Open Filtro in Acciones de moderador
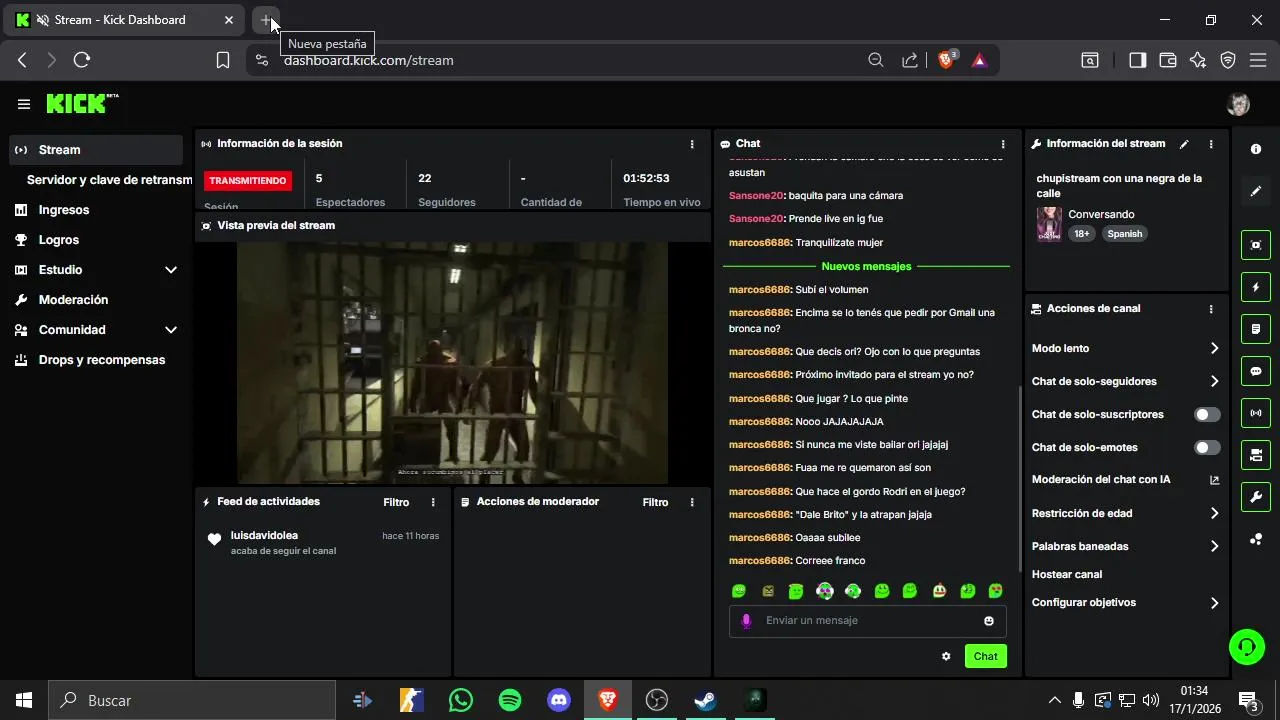Screen dimensions: 1280x720 pos(655,502)
